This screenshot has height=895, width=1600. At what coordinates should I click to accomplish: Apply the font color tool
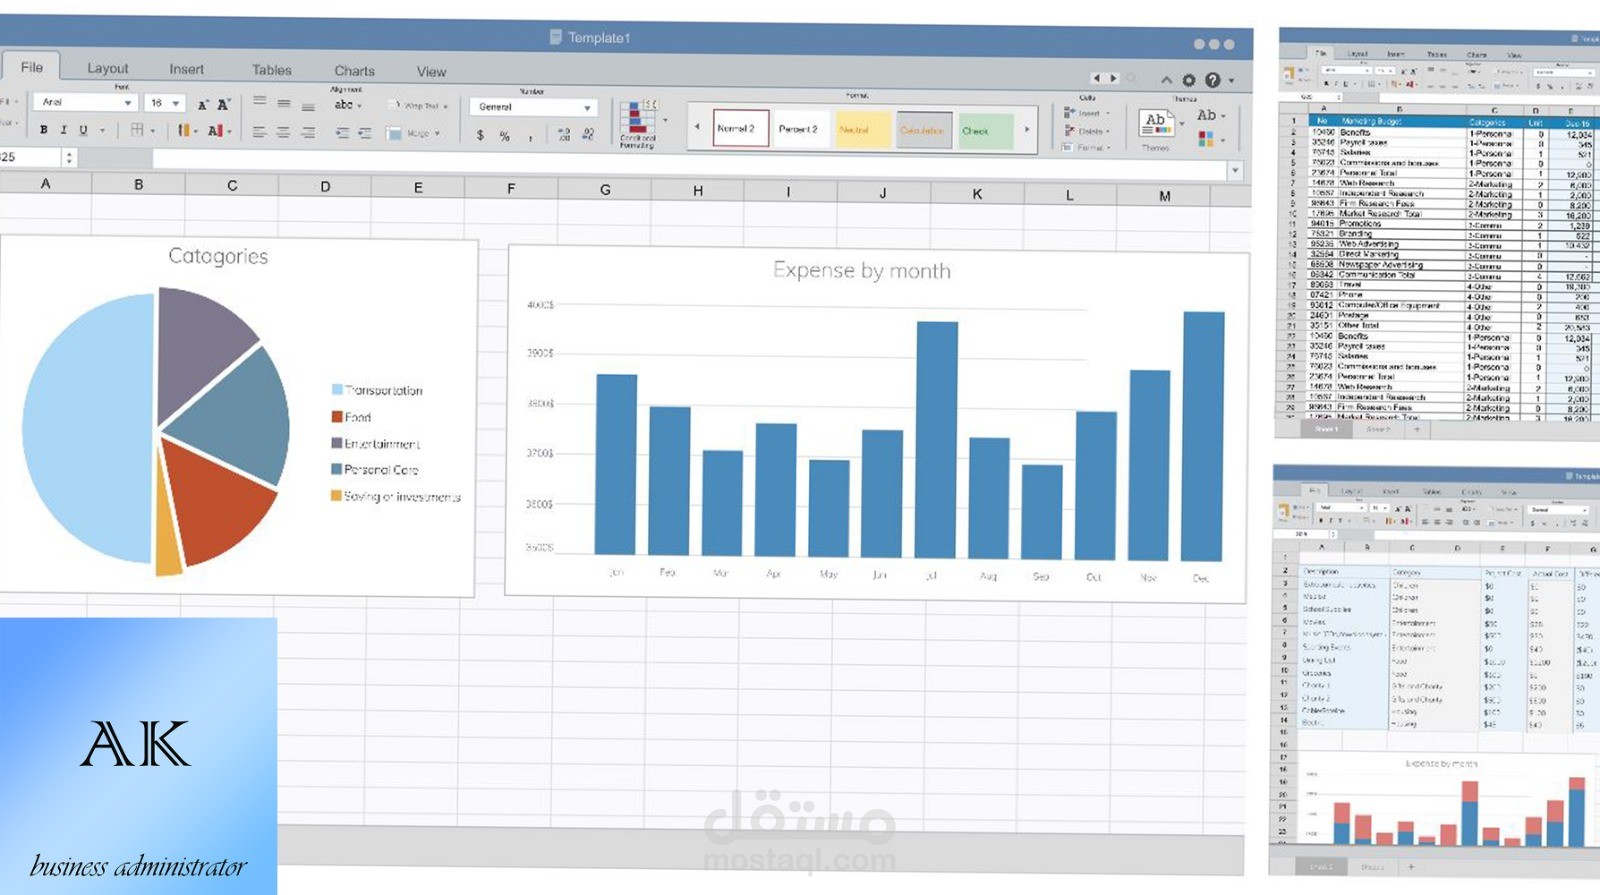click(x=214, y=130)
